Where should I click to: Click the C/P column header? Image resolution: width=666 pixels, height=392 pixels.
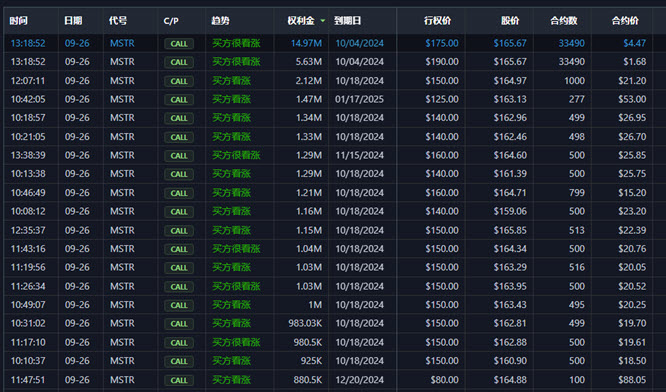click(171, 20)
